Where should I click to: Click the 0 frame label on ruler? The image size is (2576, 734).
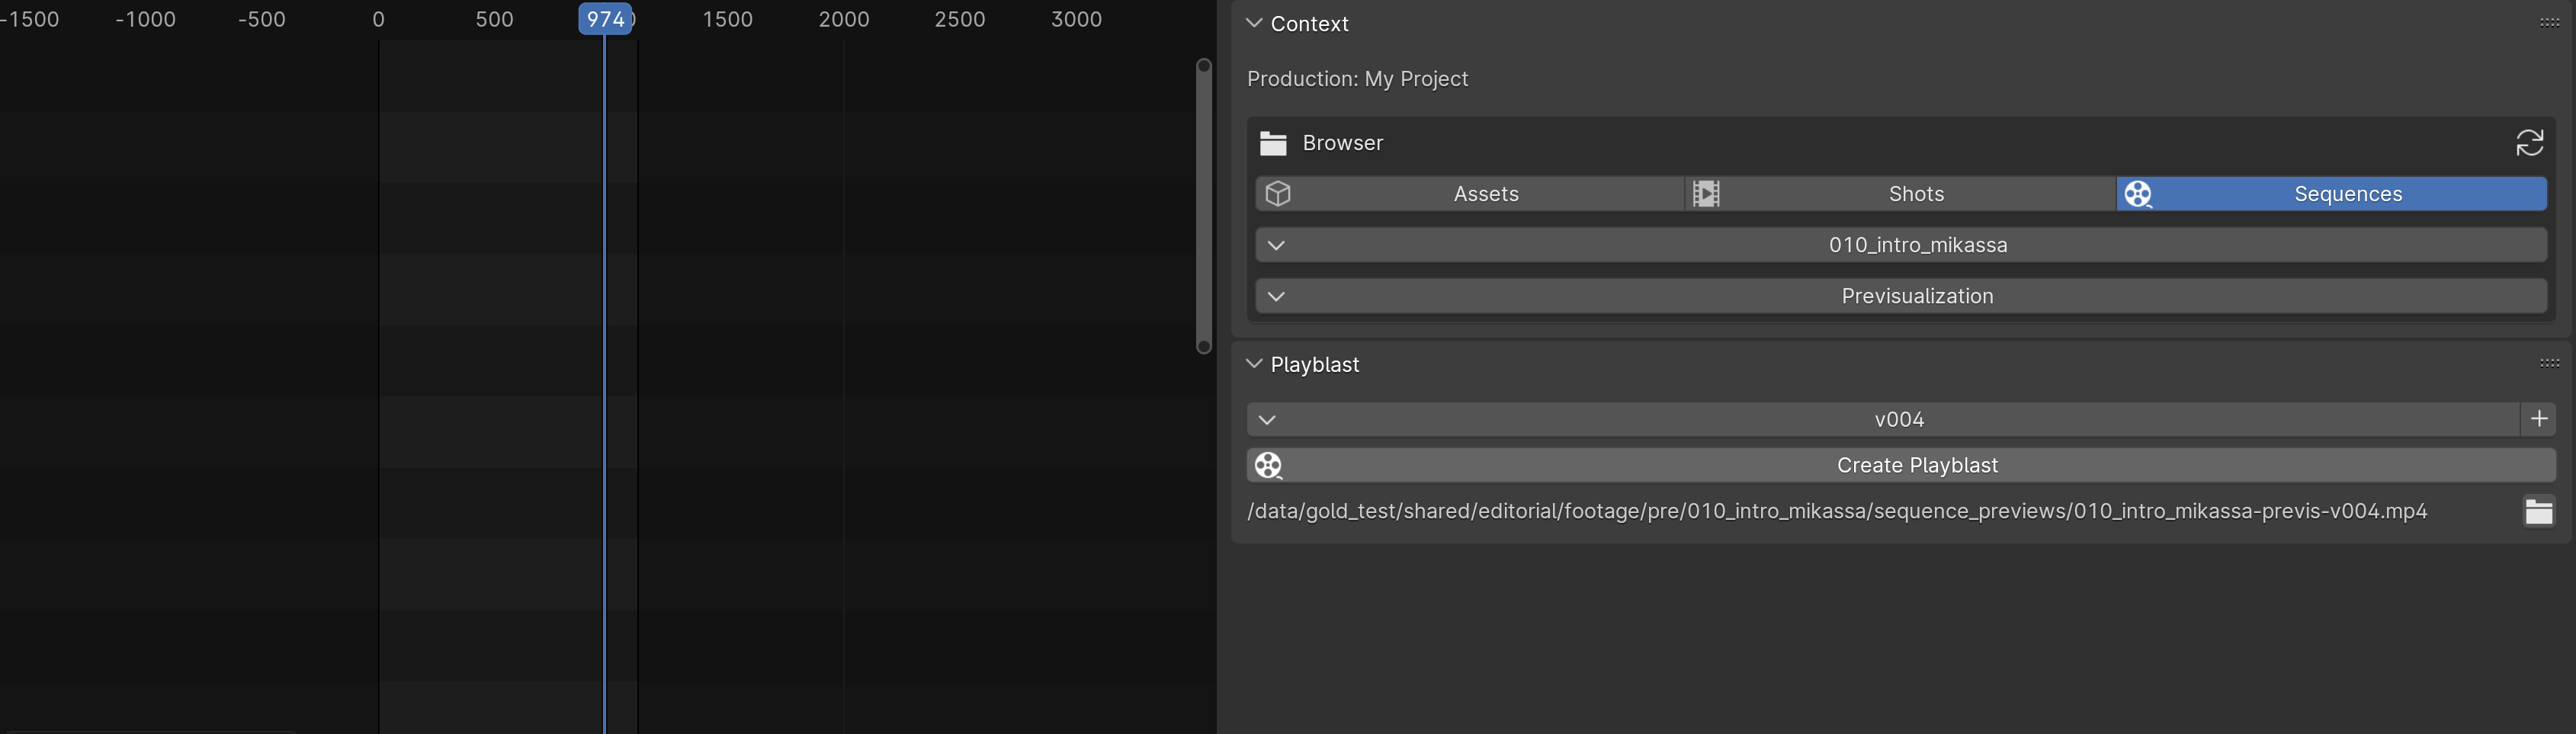click(x=378, y=19)
